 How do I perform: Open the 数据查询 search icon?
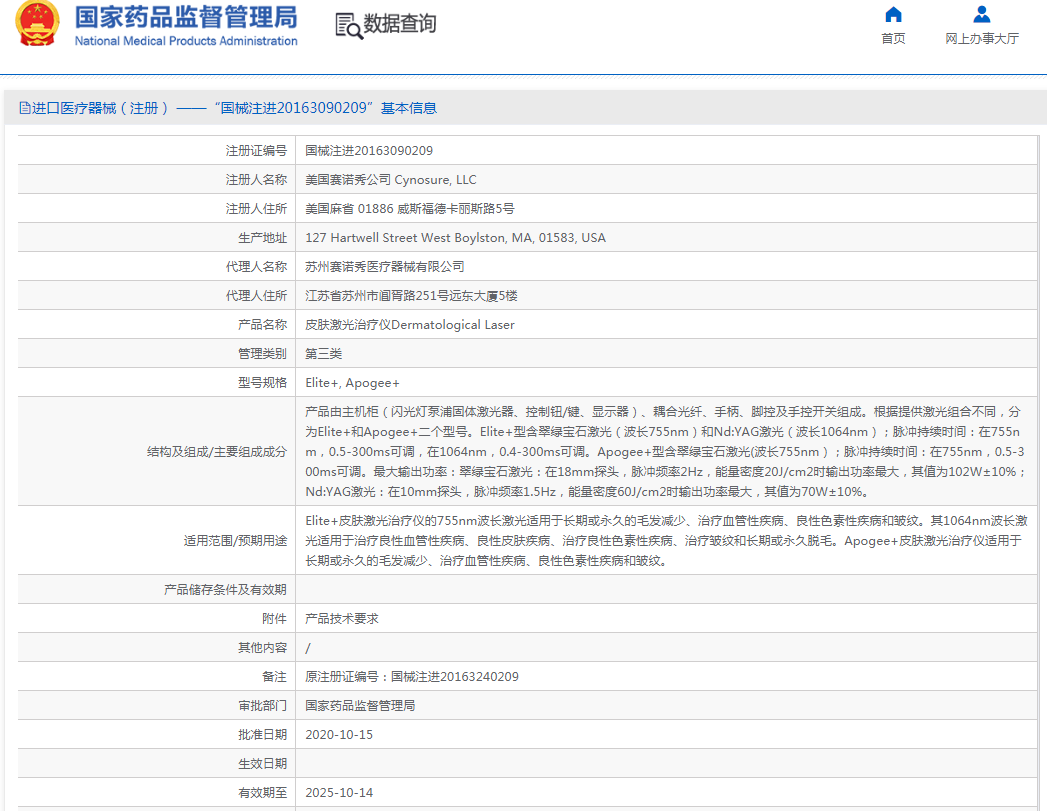(x=349, y=25)
